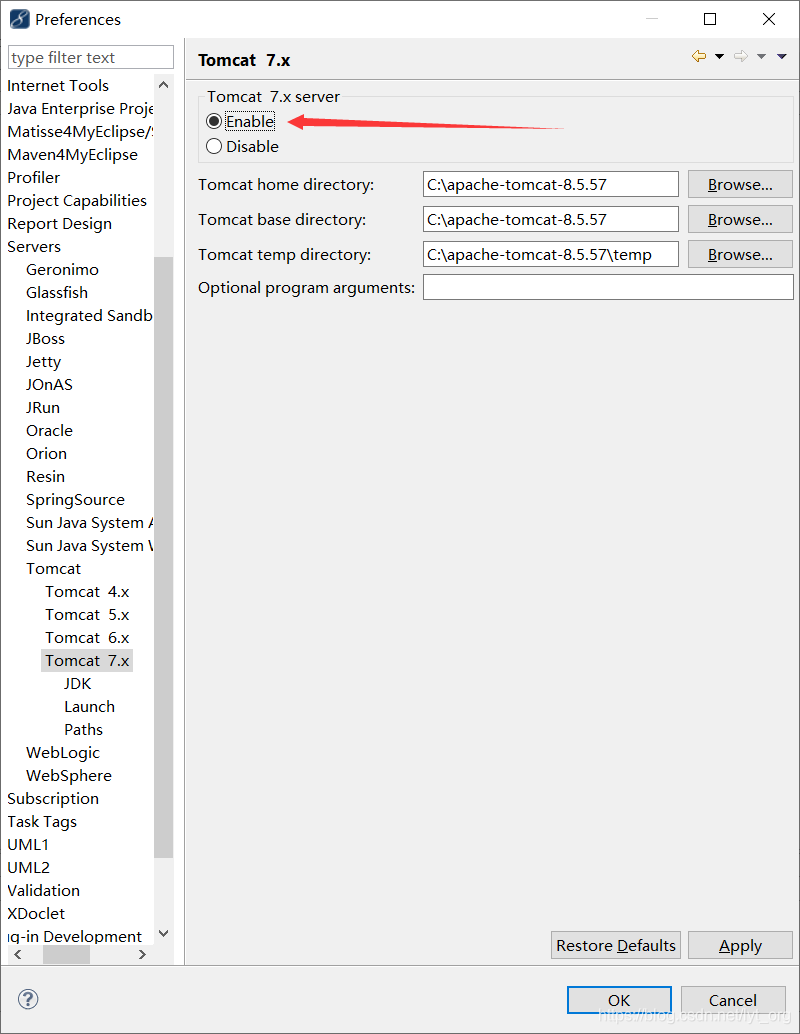Image resolution: width=800 pixels, height=1034 pixels.
Task: Select Tomcat 7.x in tree
Action: point(87,661)
